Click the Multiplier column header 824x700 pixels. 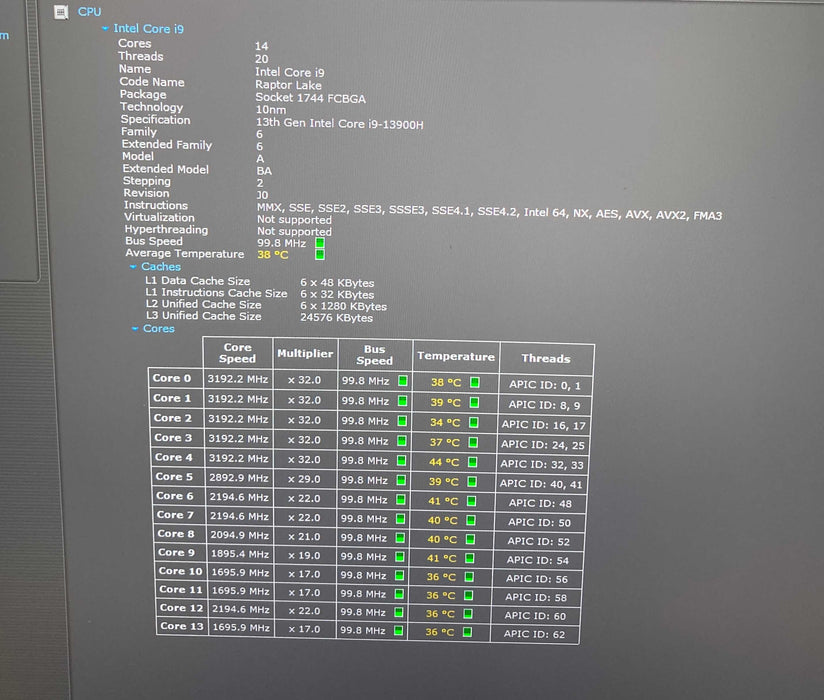tap(305, 354)
